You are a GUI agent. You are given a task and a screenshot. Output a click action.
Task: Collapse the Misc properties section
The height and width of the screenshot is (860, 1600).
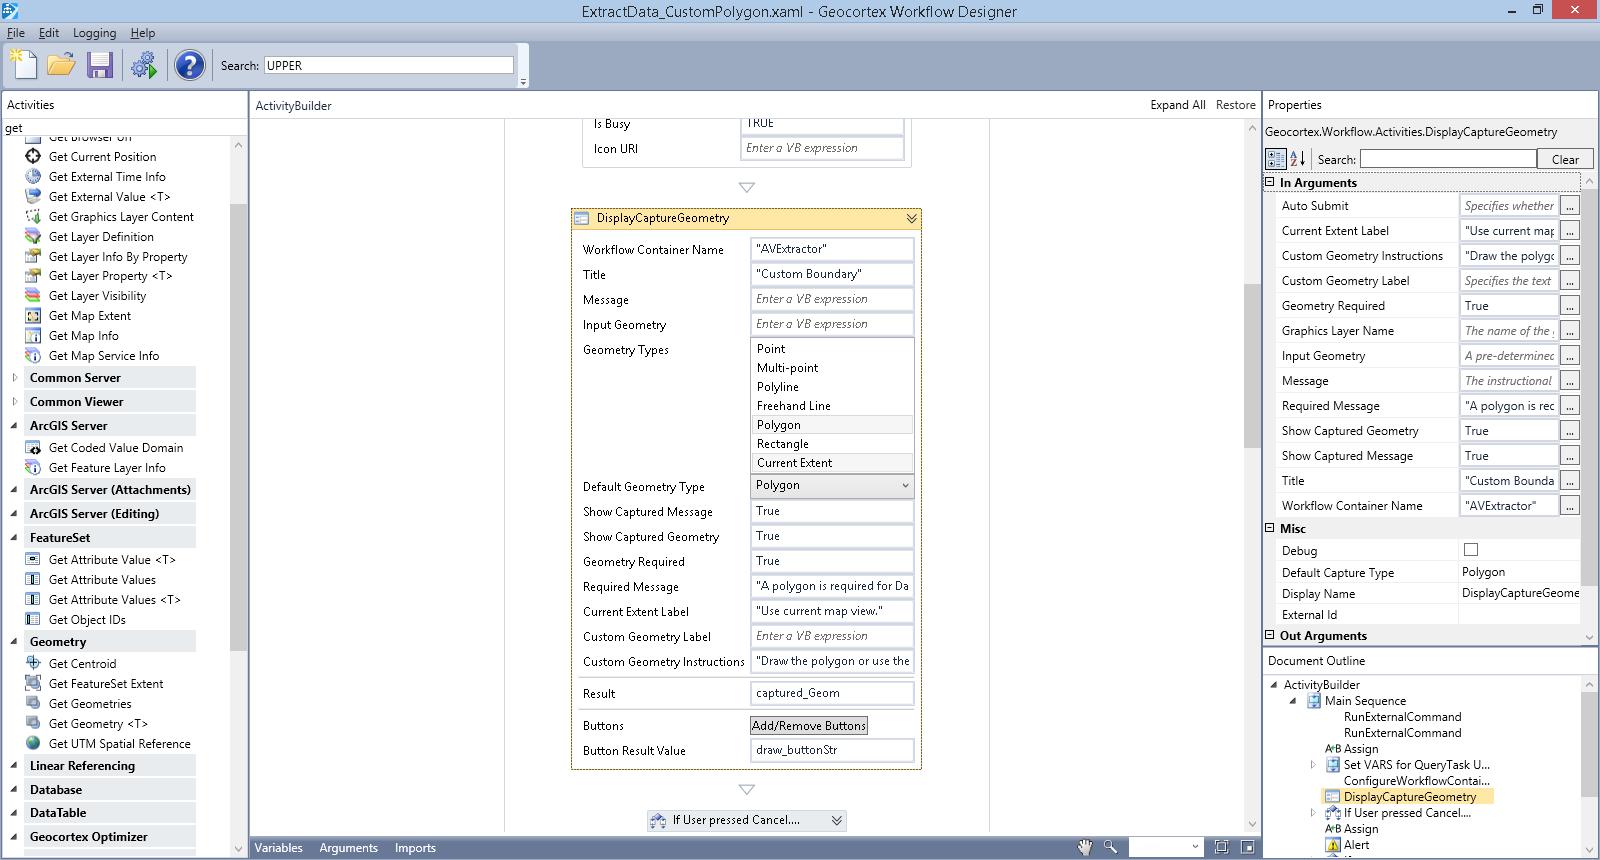point(1270,528)
